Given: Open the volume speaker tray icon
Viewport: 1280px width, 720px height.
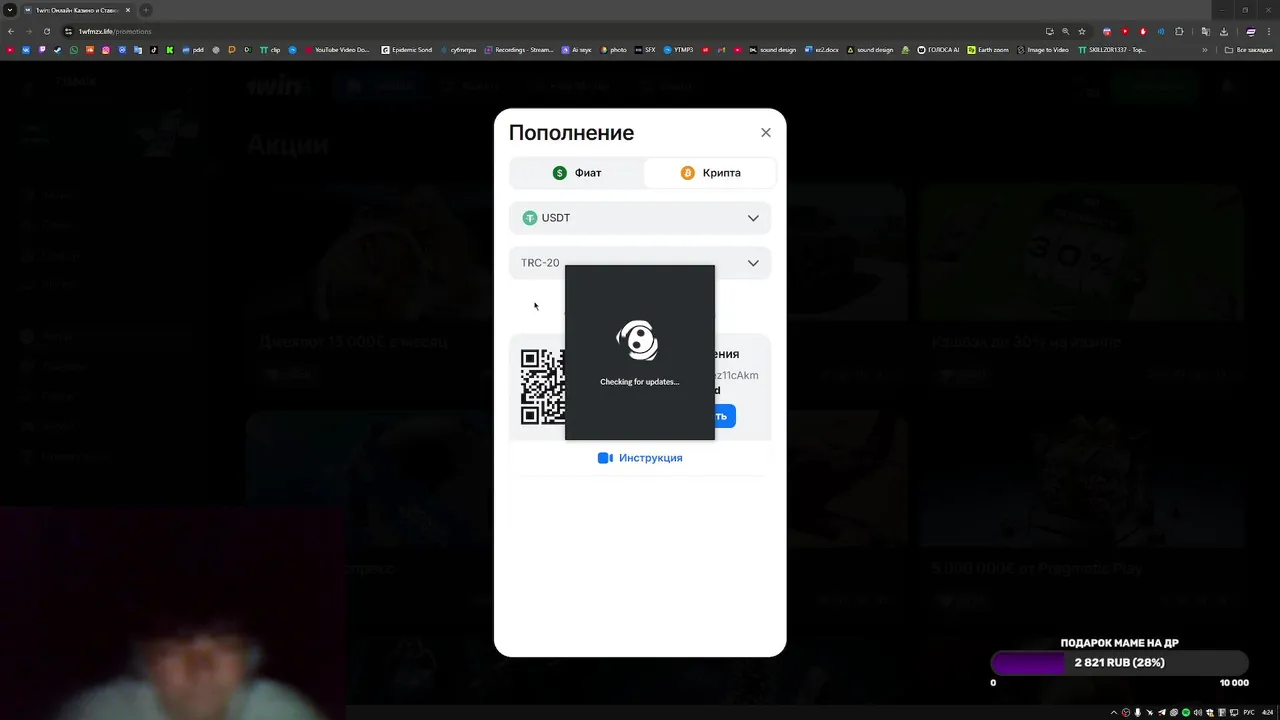Looking at the screenshot, I should [1198, 713].
